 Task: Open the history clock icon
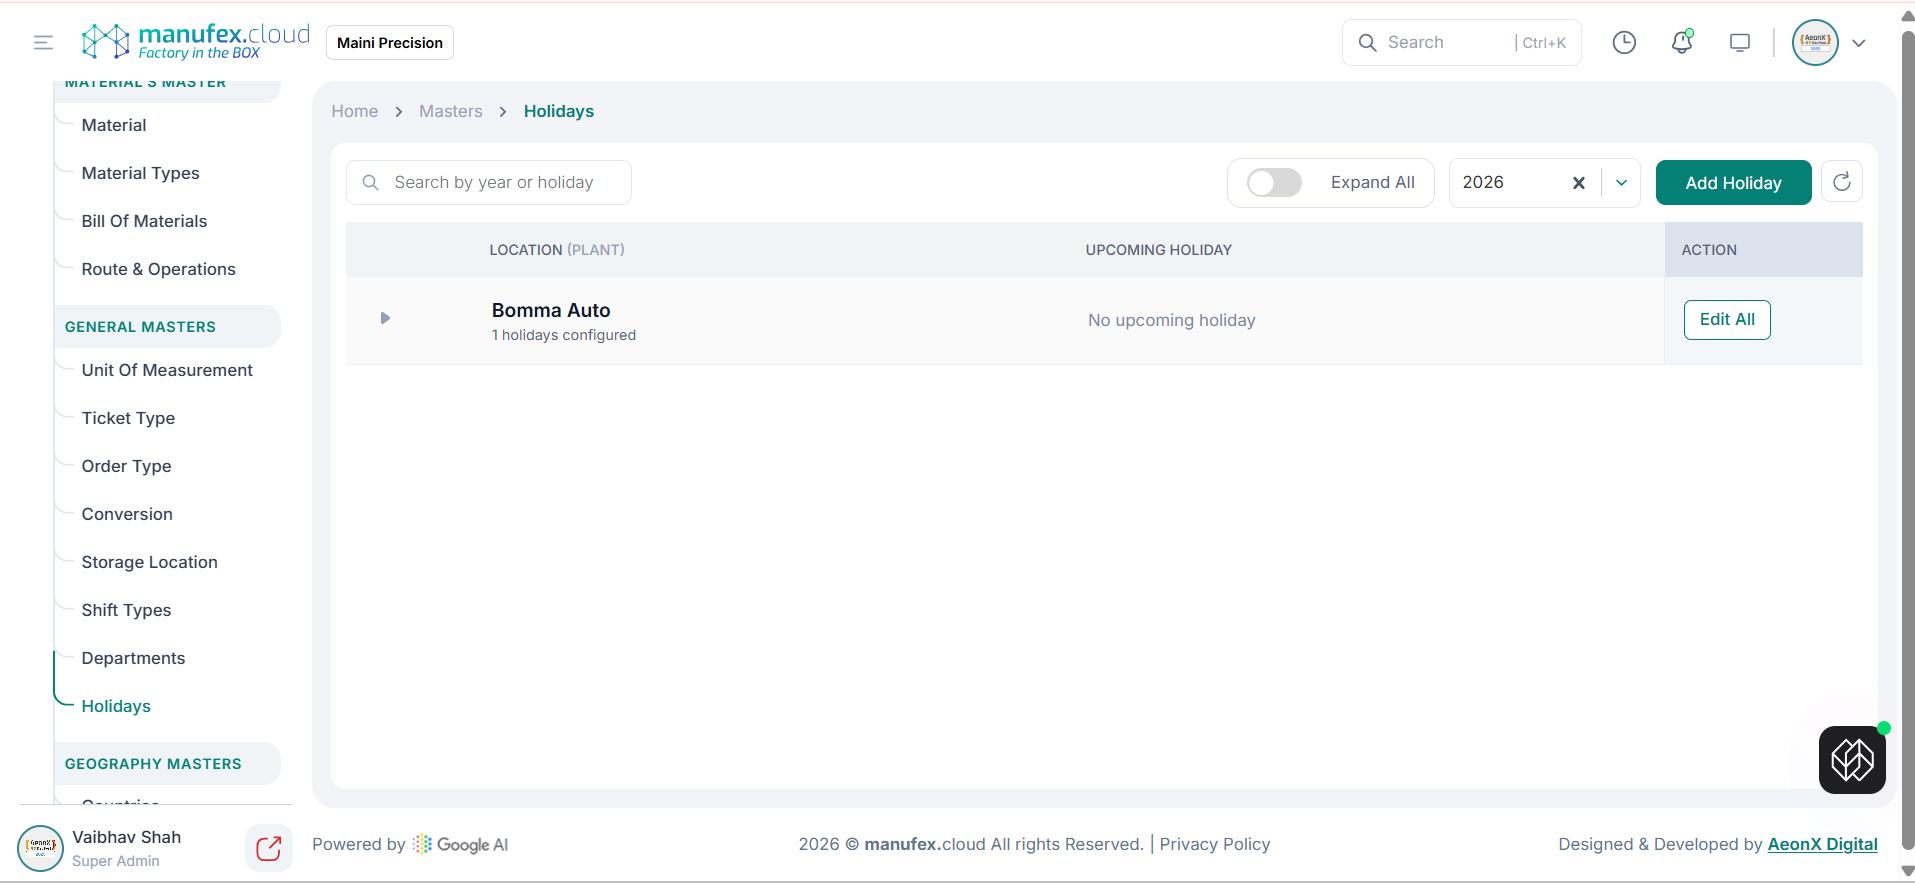click(x=1624, y=42)
